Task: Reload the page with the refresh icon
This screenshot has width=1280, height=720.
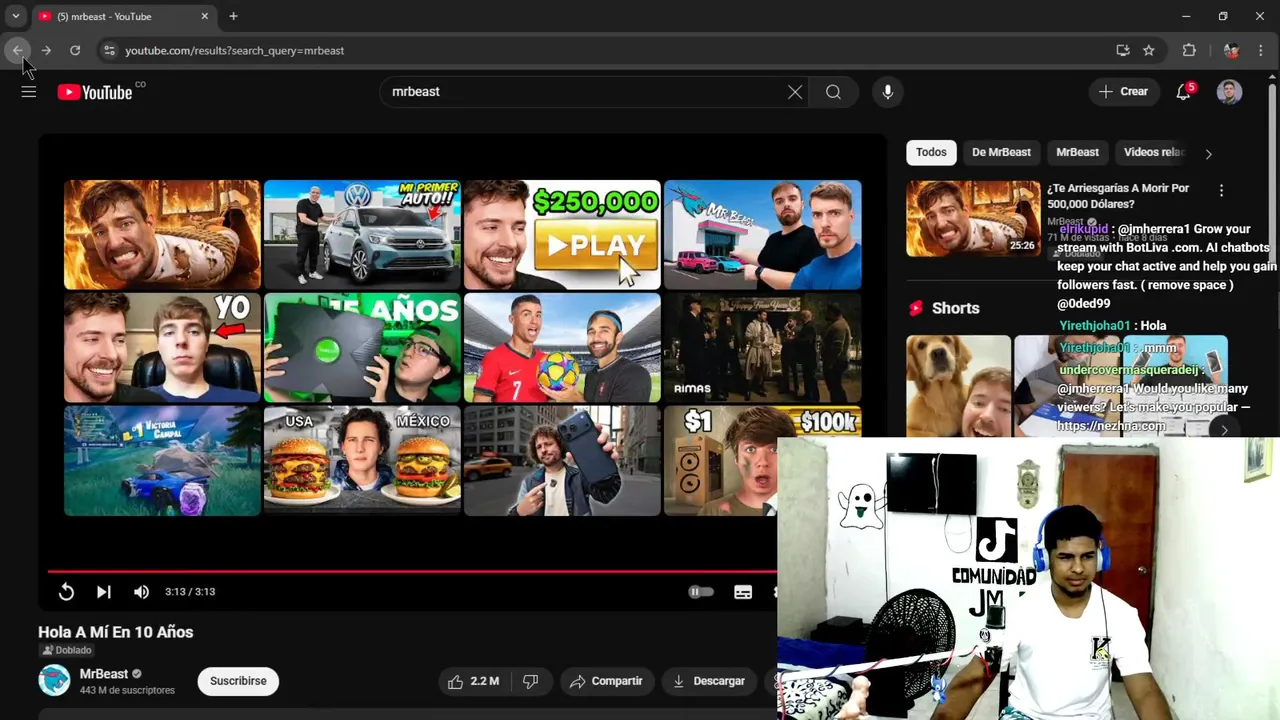Action: point(75,50)
